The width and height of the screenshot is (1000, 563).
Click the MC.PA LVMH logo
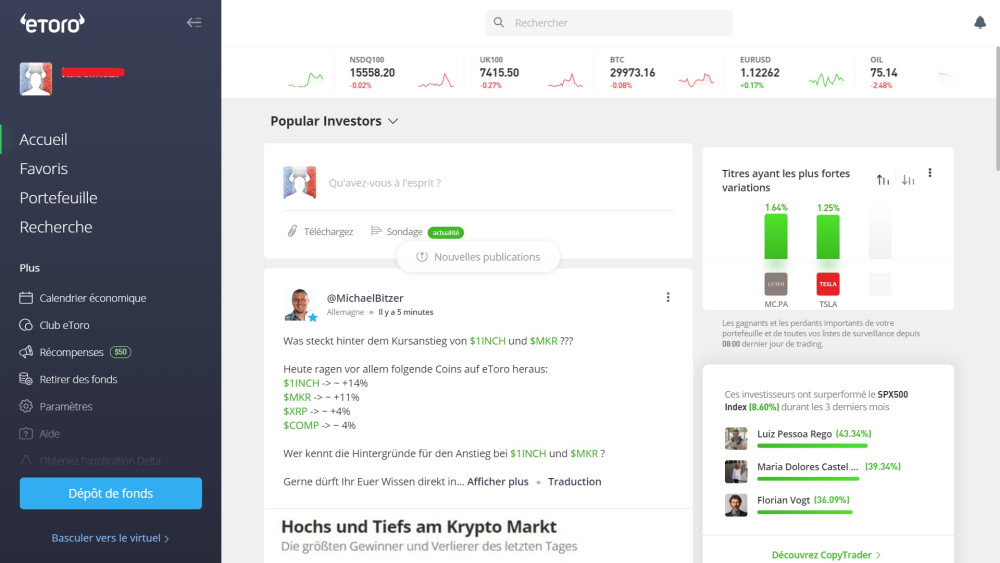pos(776,284)
